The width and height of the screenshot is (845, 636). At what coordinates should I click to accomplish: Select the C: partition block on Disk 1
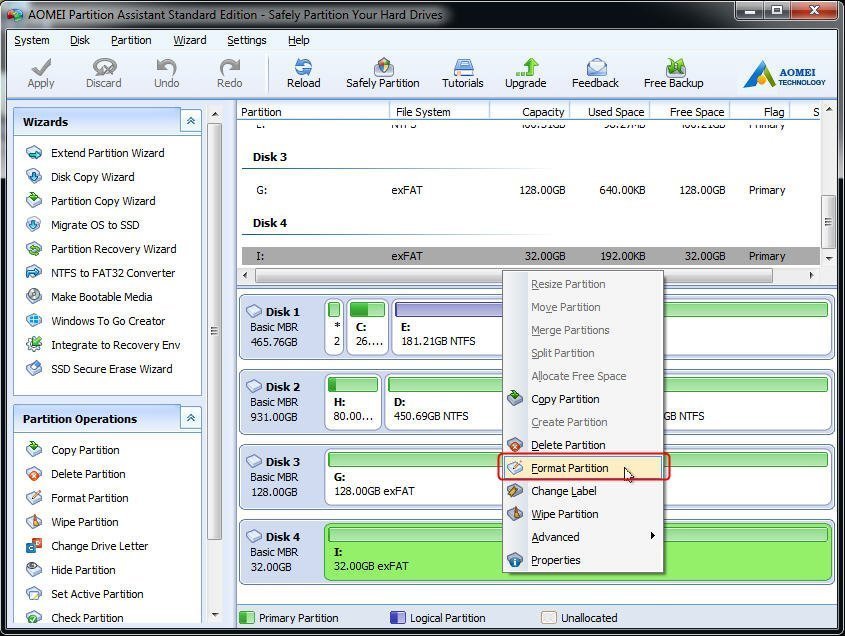click(368, 327)
